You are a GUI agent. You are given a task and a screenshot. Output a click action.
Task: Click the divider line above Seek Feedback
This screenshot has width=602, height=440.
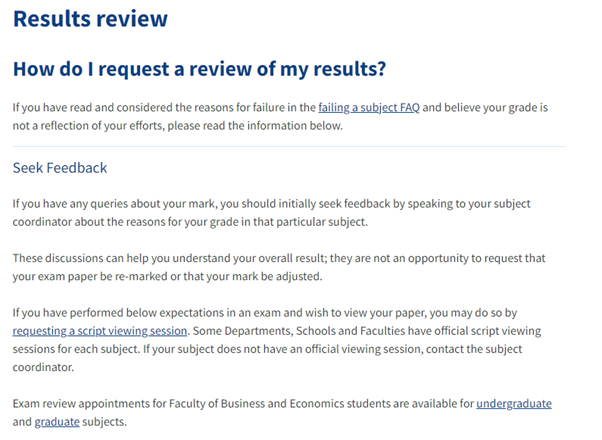coord(288,146)
